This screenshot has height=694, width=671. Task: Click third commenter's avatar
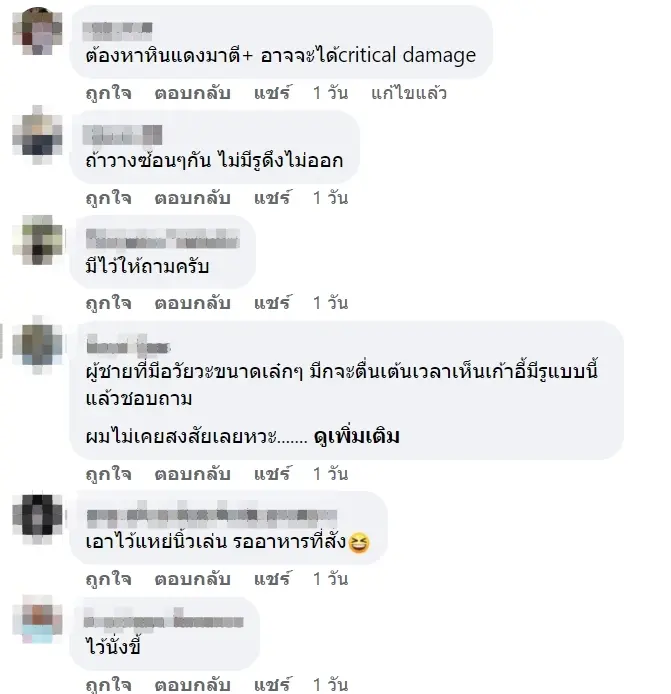(x=38, y=240)
